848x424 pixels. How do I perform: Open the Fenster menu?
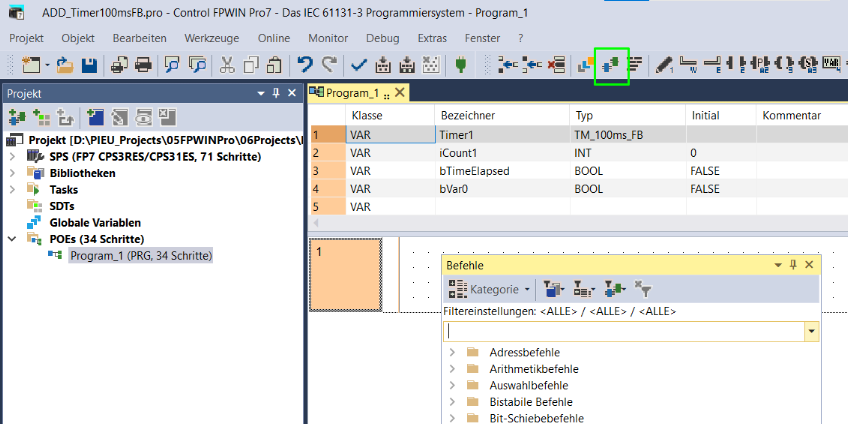(482, 38)
